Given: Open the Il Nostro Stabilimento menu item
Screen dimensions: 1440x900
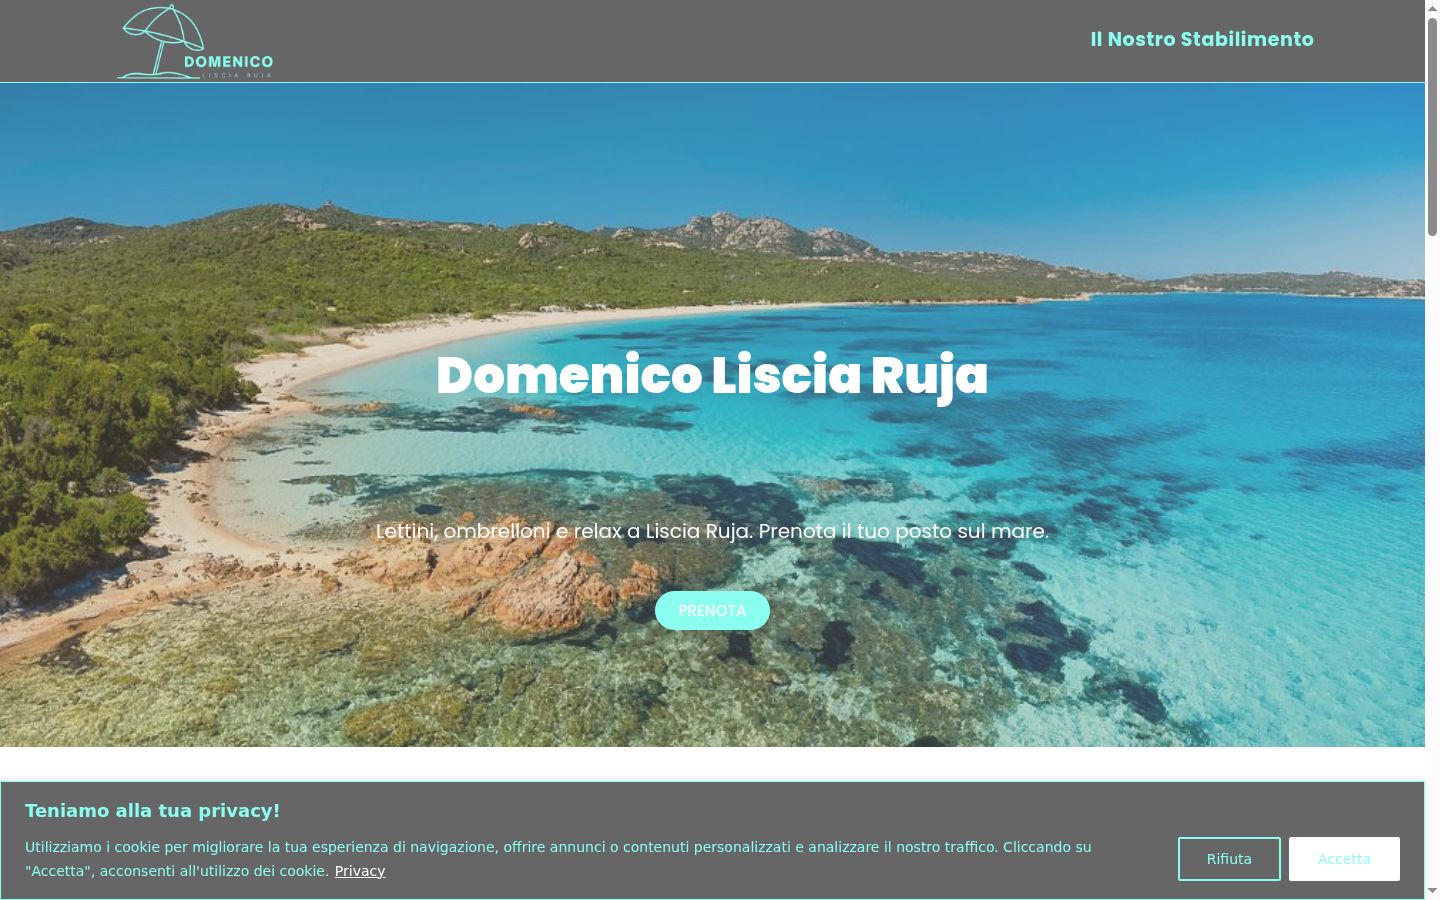Looking at the screenshot, I should click(1202, 39).
